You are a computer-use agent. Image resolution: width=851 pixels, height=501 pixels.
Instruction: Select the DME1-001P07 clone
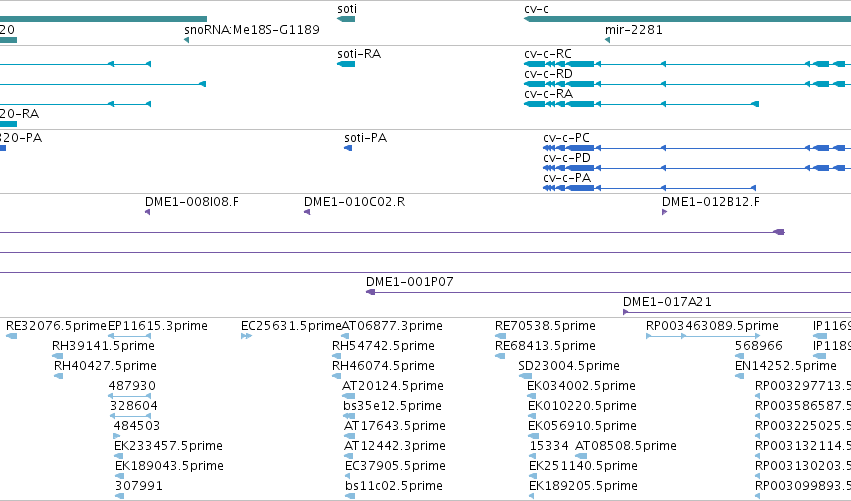pos(608,293)
